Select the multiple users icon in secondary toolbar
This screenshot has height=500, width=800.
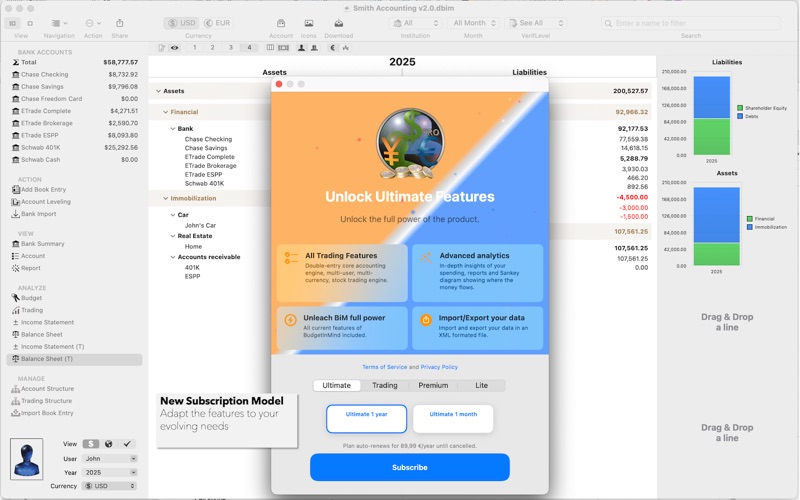coord(314,47)
